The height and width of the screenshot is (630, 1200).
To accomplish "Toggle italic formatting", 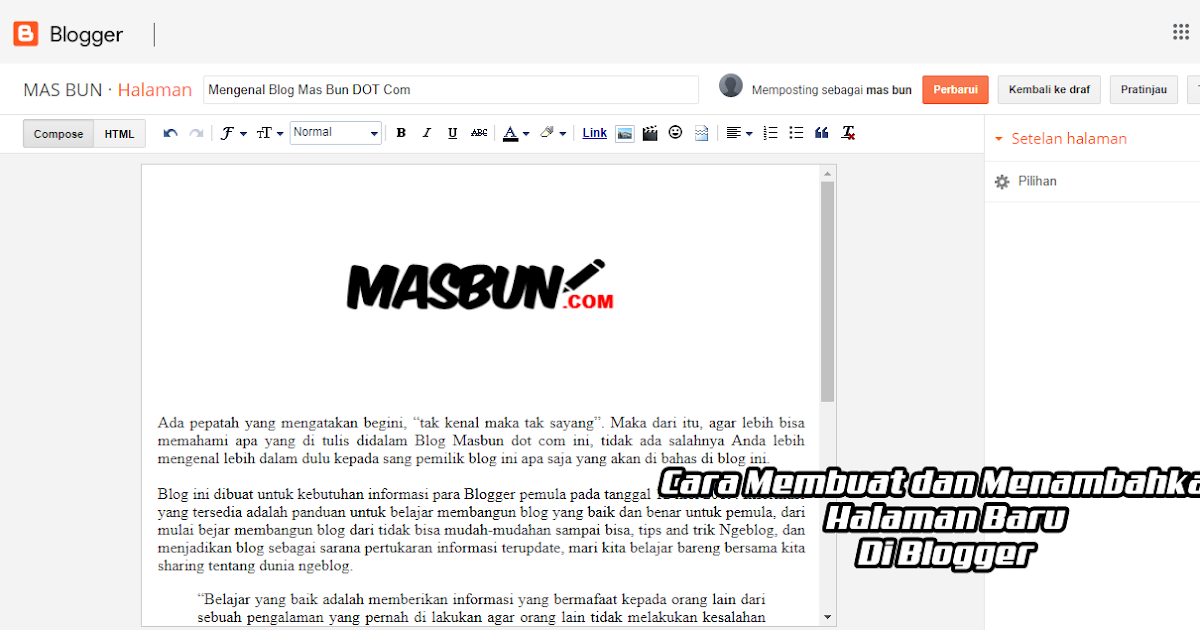I will point(426,132).
